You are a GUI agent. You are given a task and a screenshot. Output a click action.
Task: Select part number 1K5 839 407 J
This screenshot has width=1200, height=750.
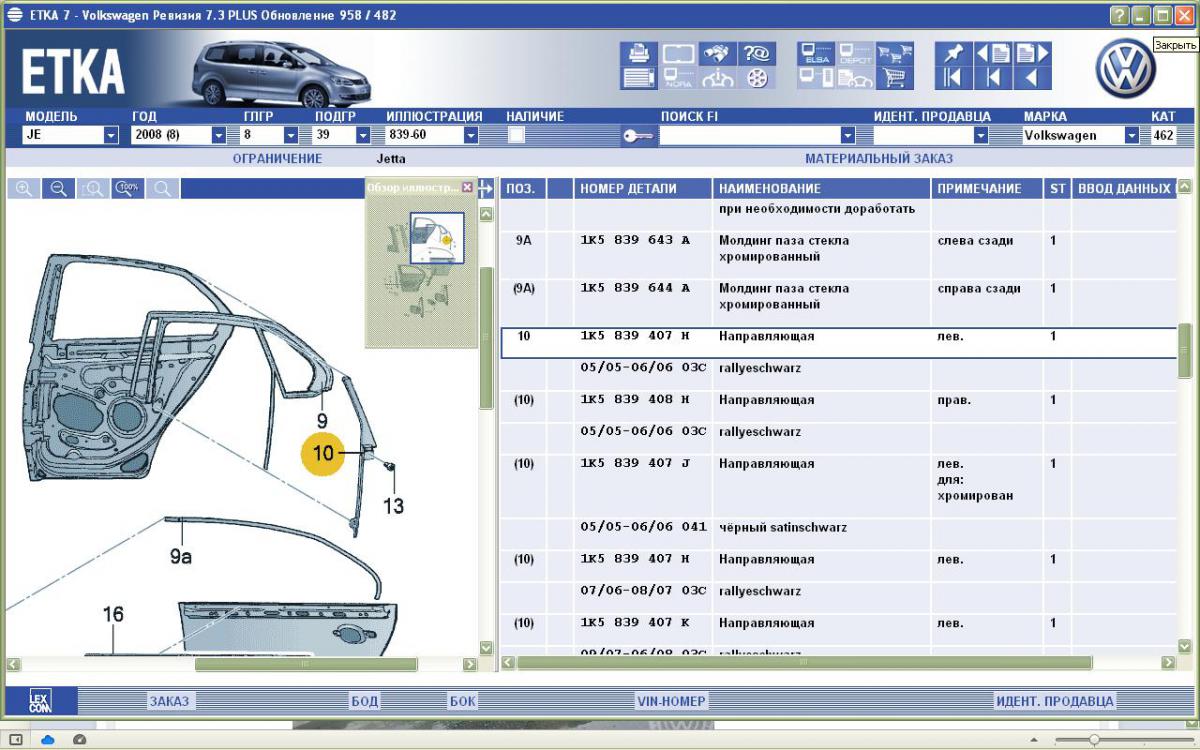point(635,464)
